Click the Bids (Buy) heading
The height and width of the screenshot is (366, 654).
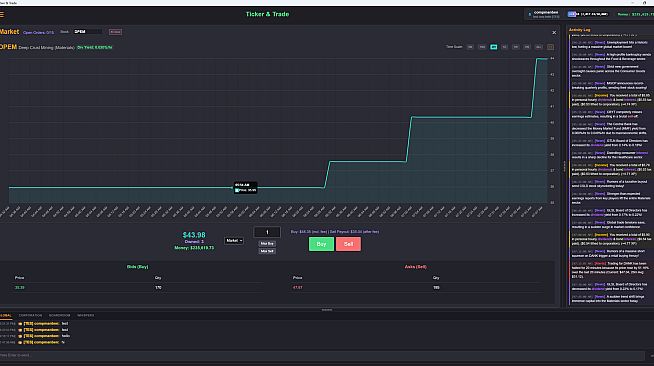tap(137, 267)
